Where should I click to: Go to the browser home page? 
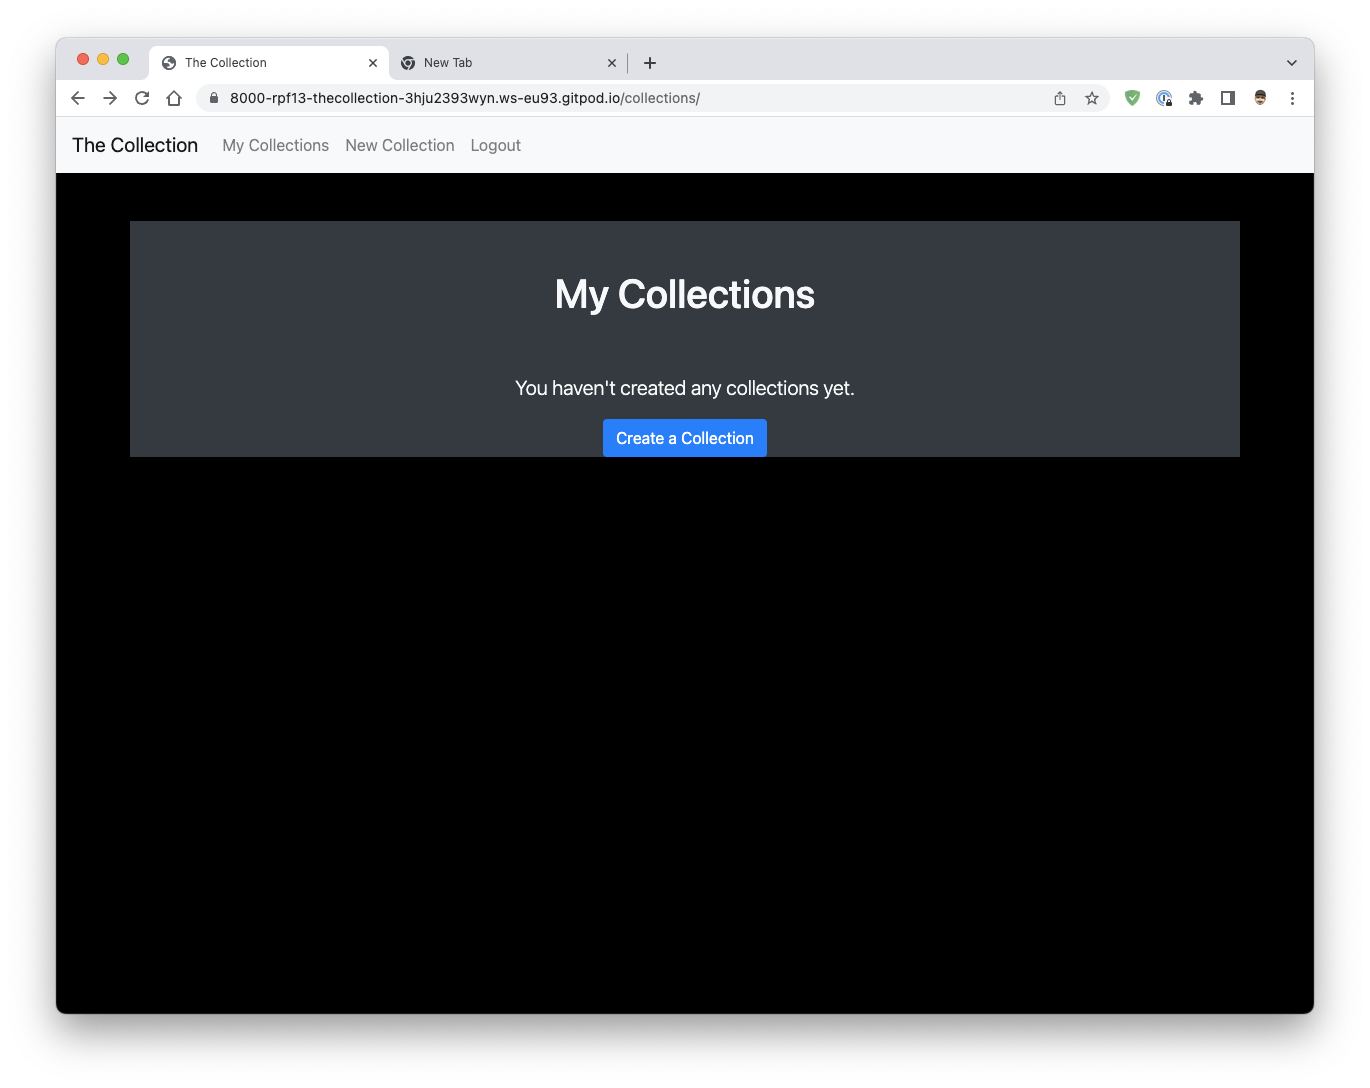coord(174,98)
